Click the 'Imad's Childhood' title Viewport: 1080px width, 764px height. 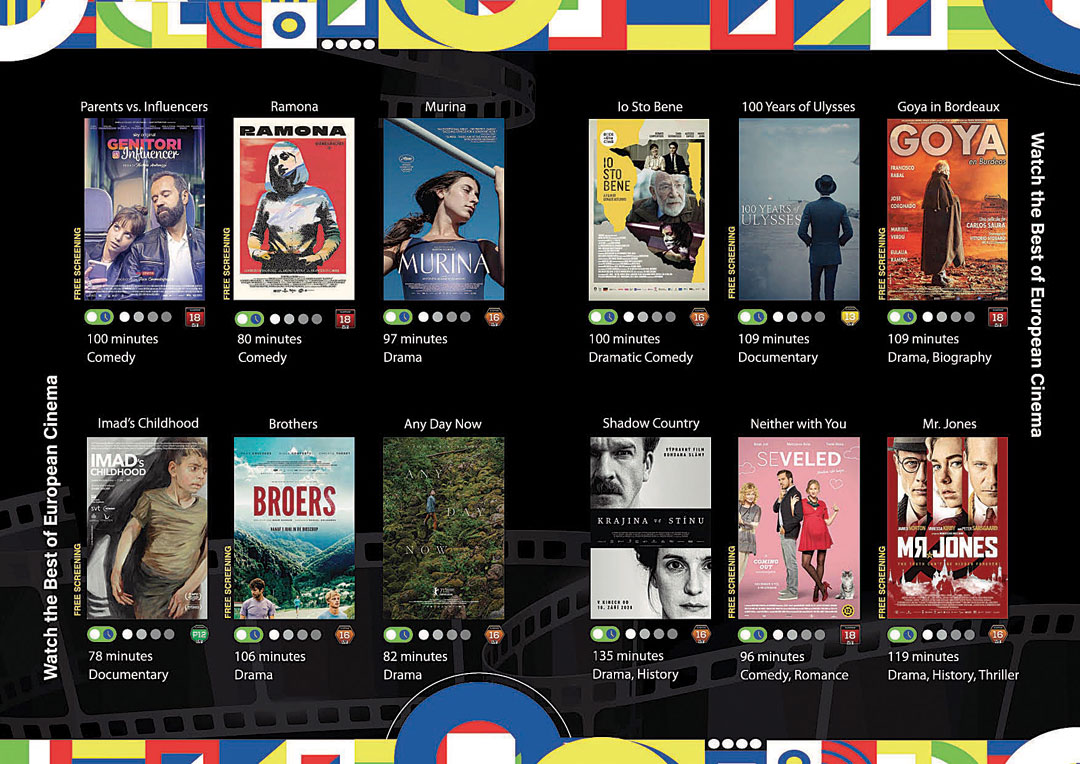pos(148,423)
